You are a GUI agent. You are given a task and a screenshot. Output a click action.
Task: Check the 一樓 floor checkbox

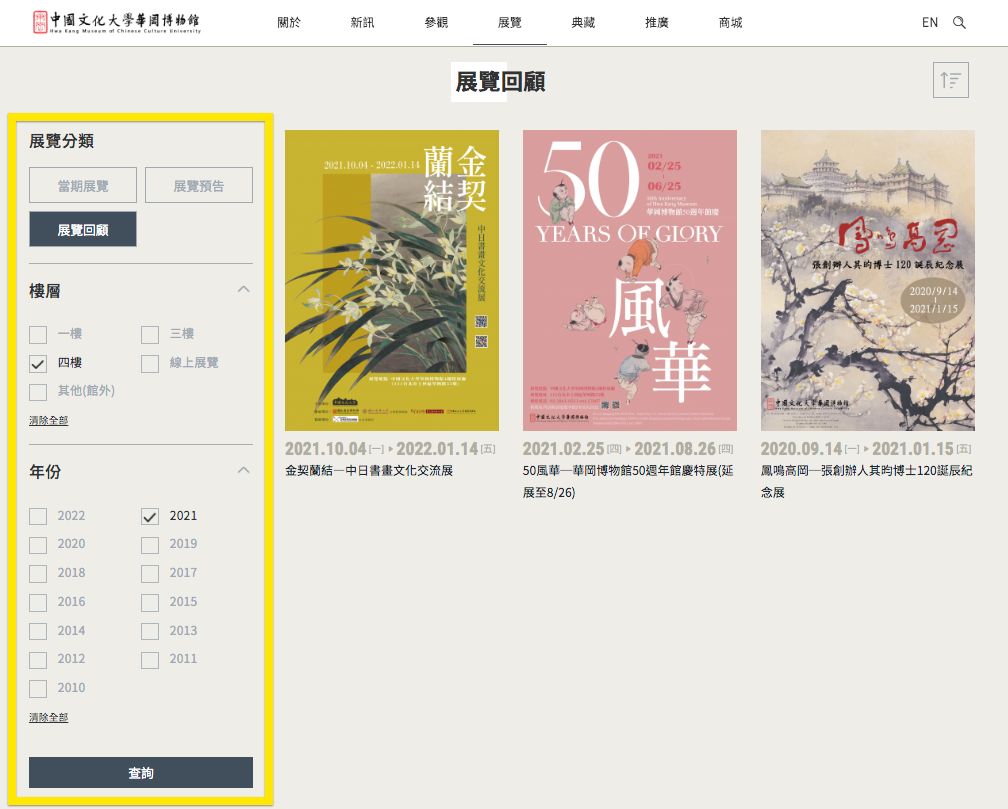[38, 334]
